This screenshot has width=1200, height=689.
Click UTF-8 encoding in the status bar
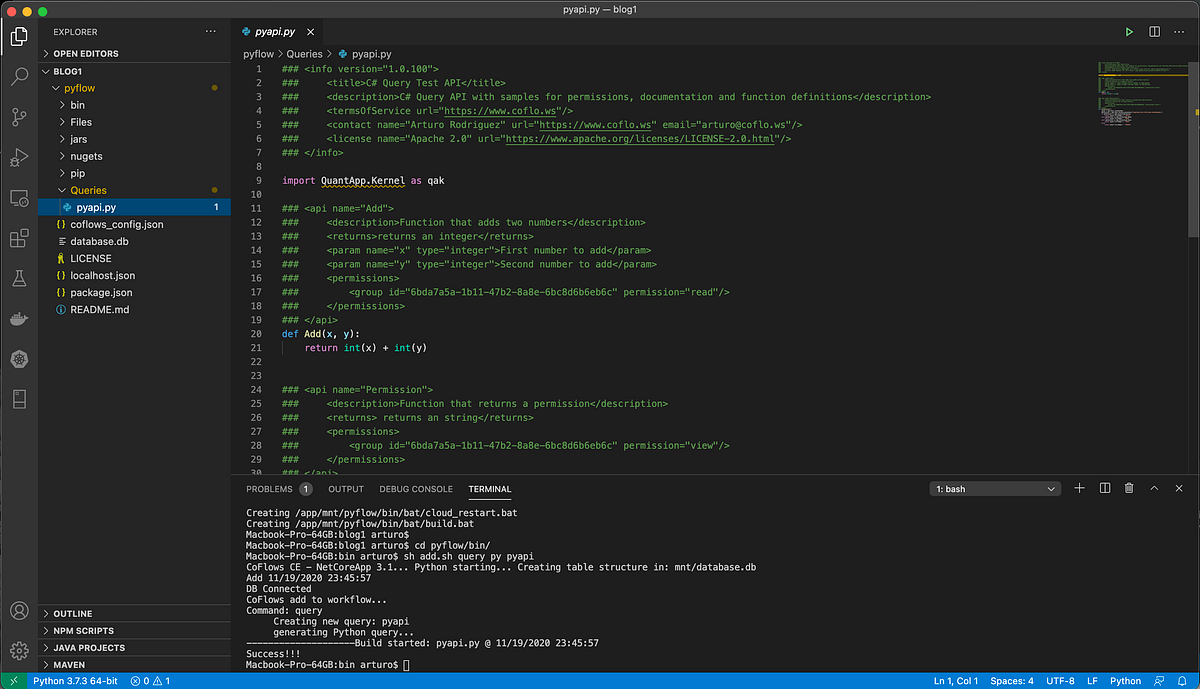[x=1060, y=680]
